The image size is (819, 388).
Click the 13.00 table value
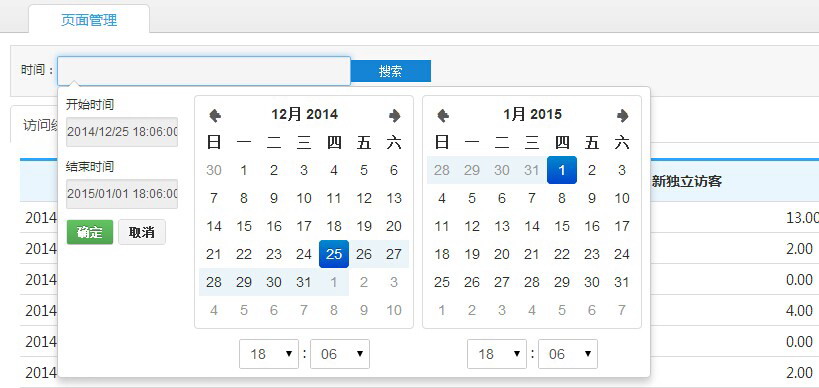click(802, 218)
